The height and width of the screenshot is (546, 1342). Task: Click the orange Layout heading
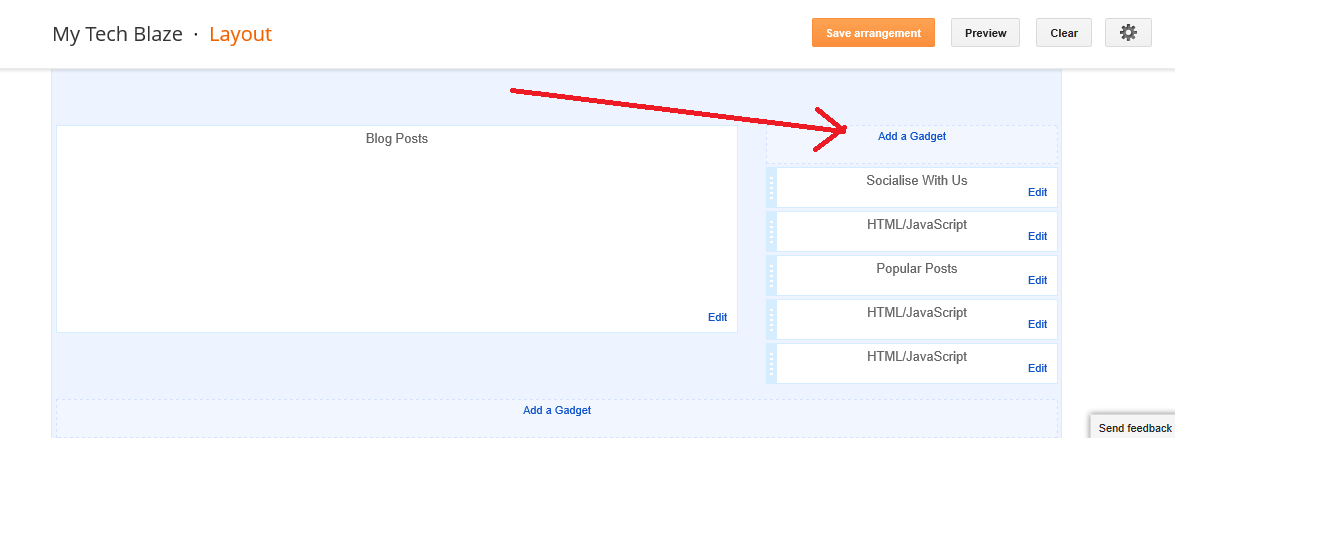click(x=240, y=34)
